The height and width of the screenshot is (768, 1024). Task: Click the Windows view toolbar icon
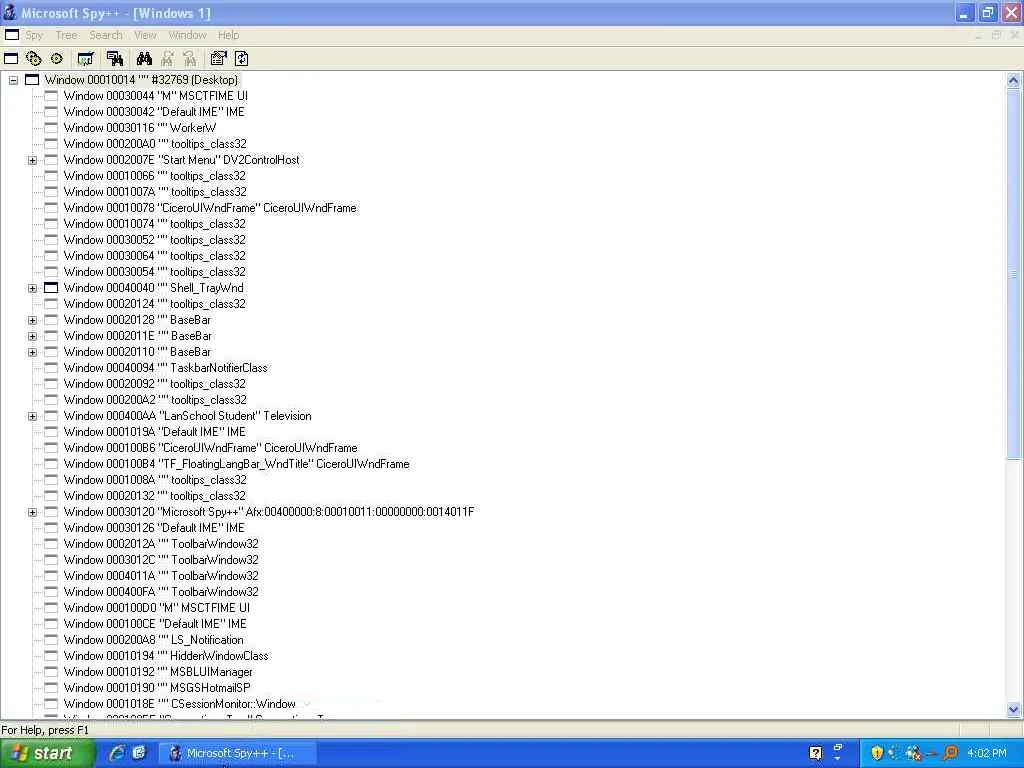tap(11, 59)
